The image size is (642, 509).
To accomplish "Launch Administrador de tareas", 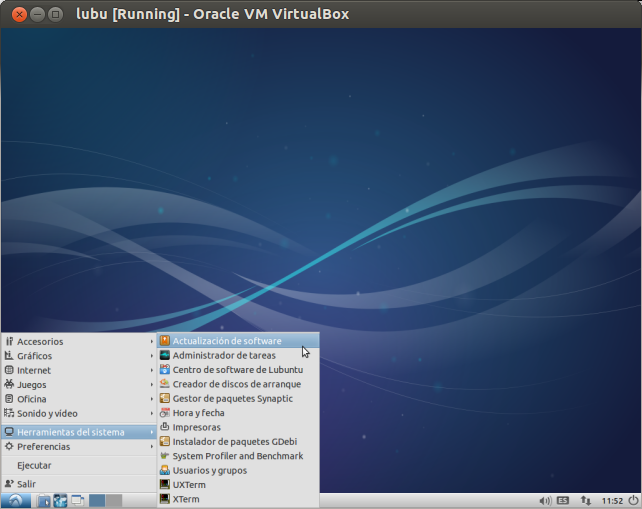I will coord(224,355).
